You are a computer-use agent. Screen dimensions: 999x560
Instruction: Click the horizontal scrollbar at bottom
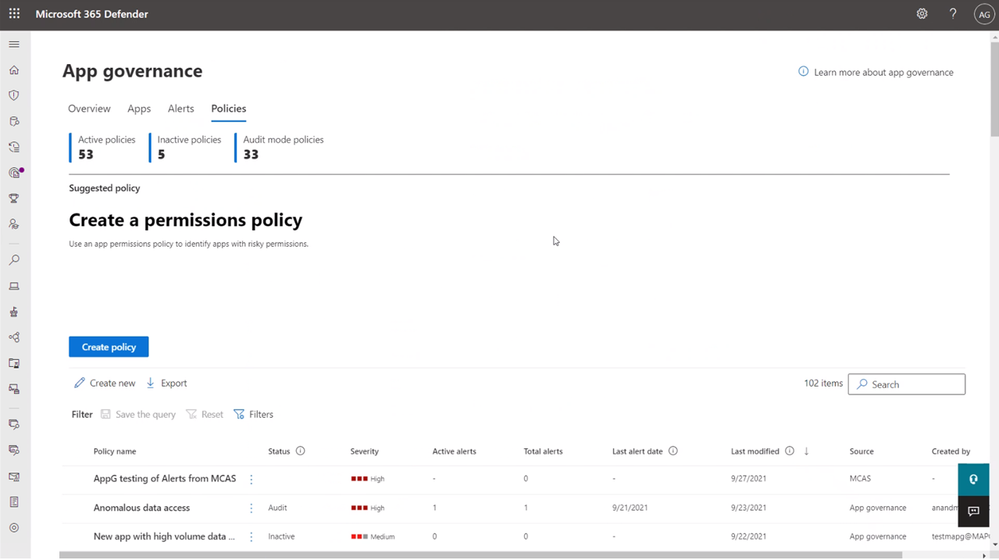[480, 555]
